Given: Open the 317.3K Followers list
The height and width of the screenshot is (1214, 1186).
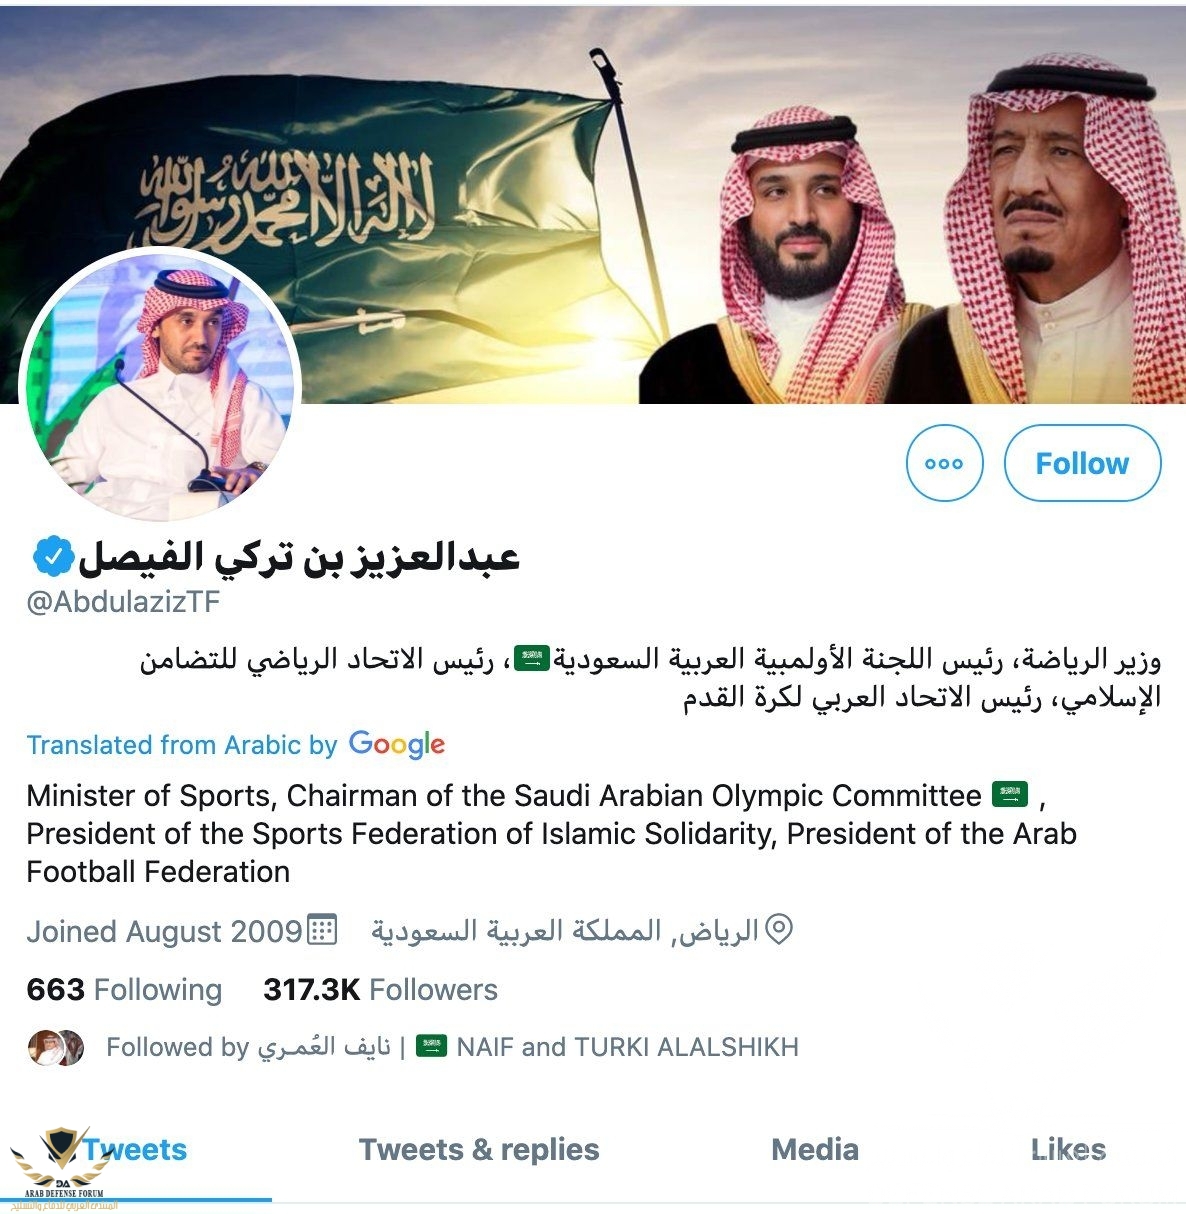Looking at the screenshot, I should click(x=380, y=990).
